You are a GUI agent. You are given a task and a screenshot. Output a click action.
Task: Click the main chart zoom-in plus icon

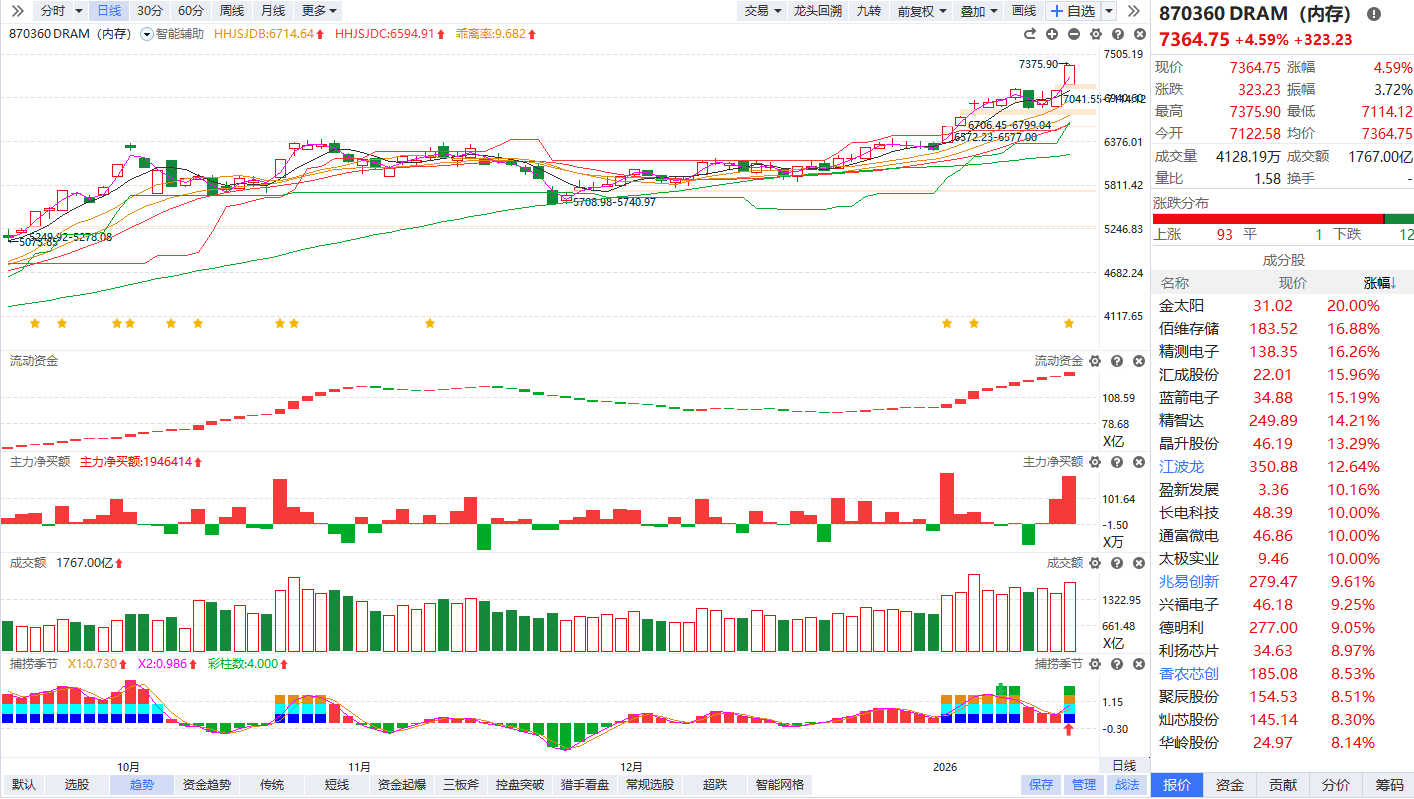pos(1052,34)
